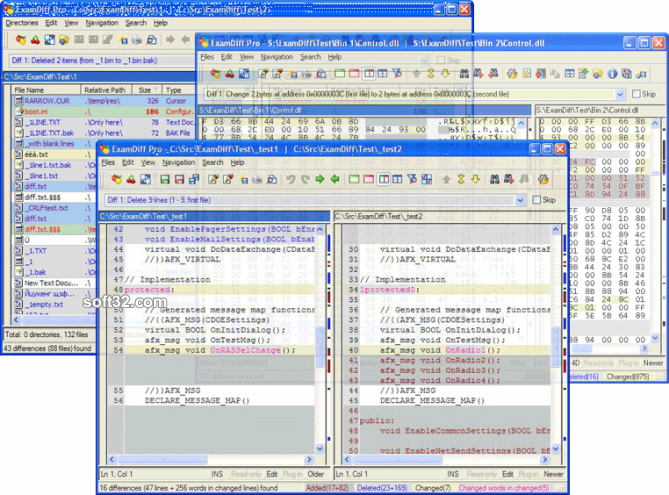Screen dimensions: 669x495
Task: Open Directories menu in directory compare window
Action: (22, 23)
